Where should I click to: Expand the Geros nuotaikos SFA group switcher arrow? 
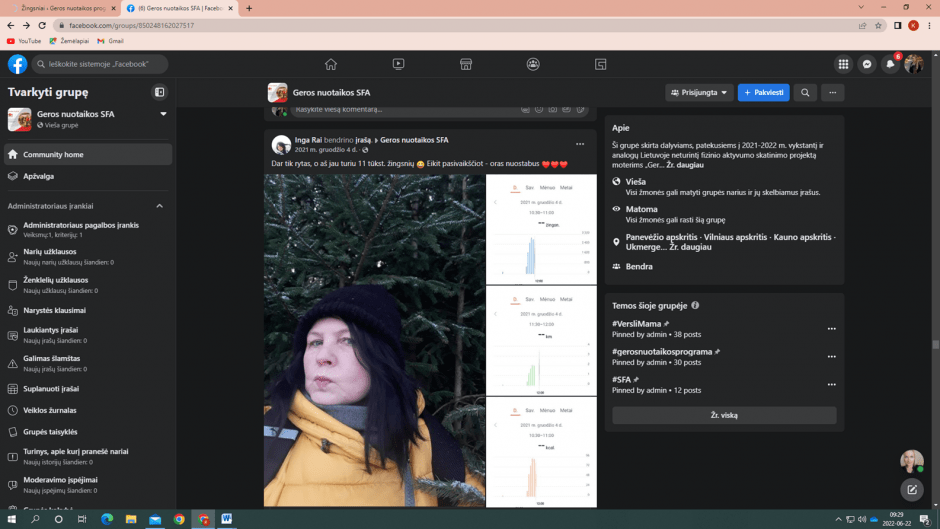point(163,114)
